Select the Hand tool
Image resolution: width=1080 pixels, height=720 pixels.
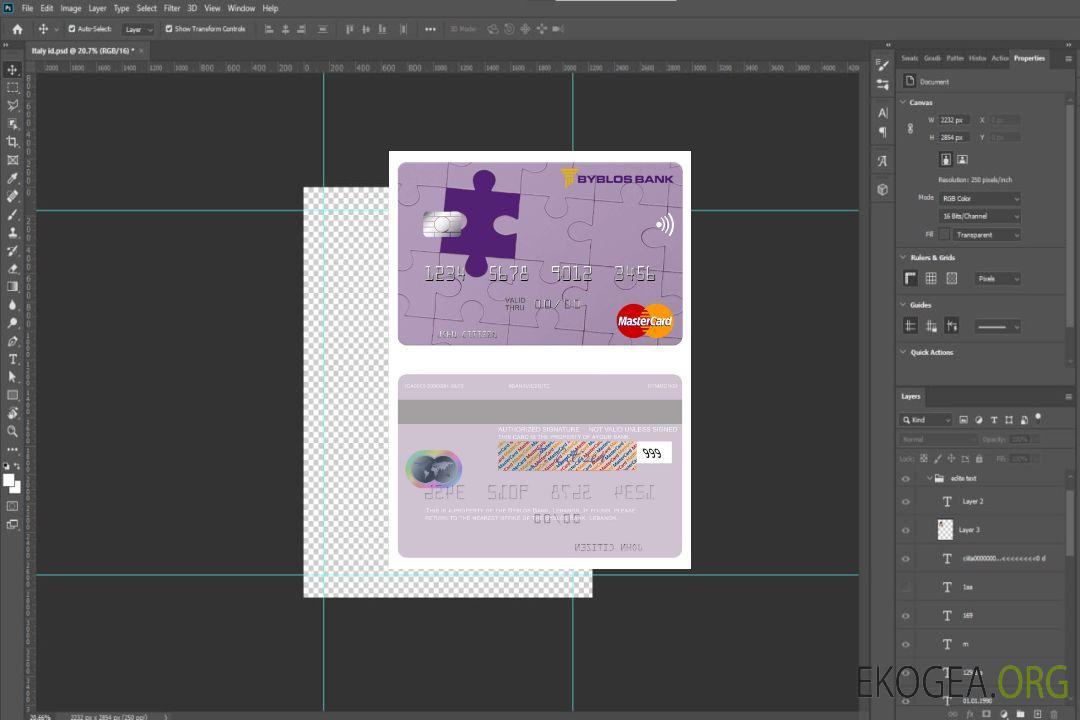coord(12,413)
